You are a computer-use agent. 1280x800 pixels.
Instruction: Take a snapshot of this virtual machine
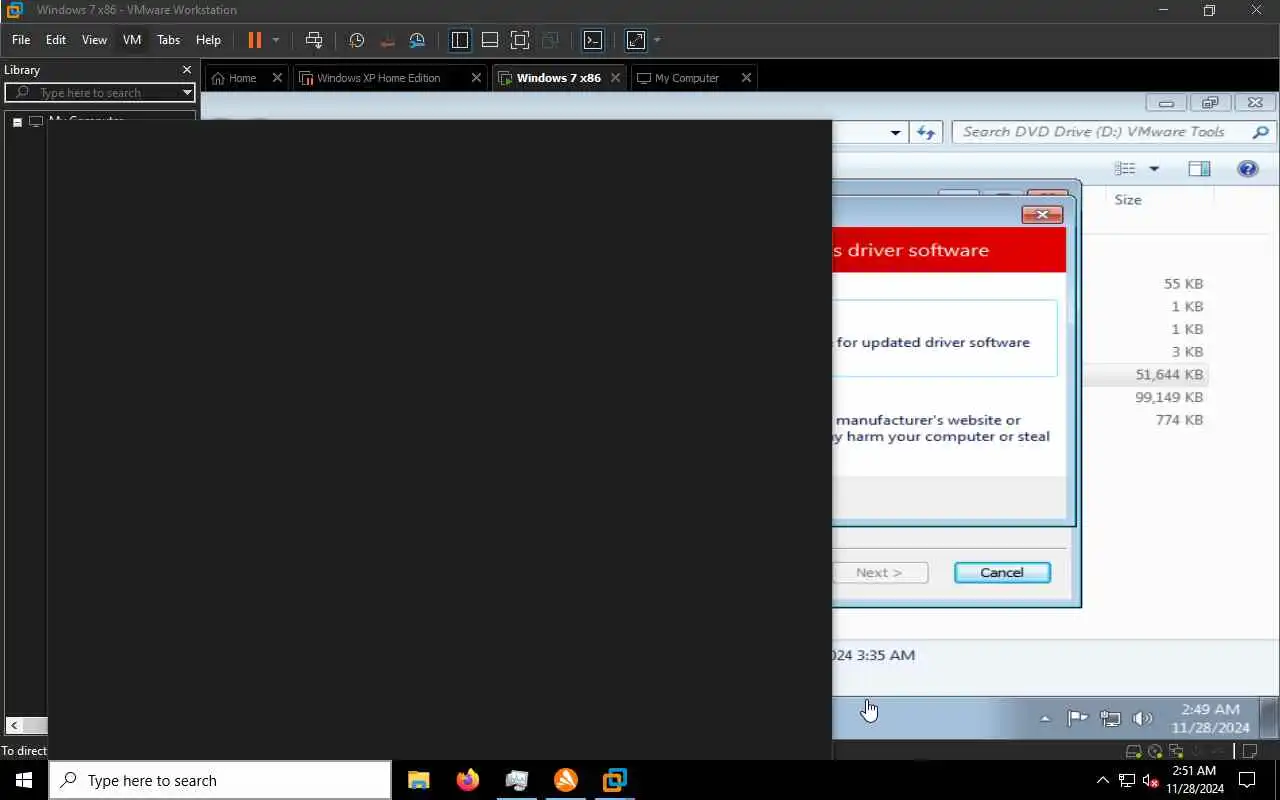pos(357,40)
